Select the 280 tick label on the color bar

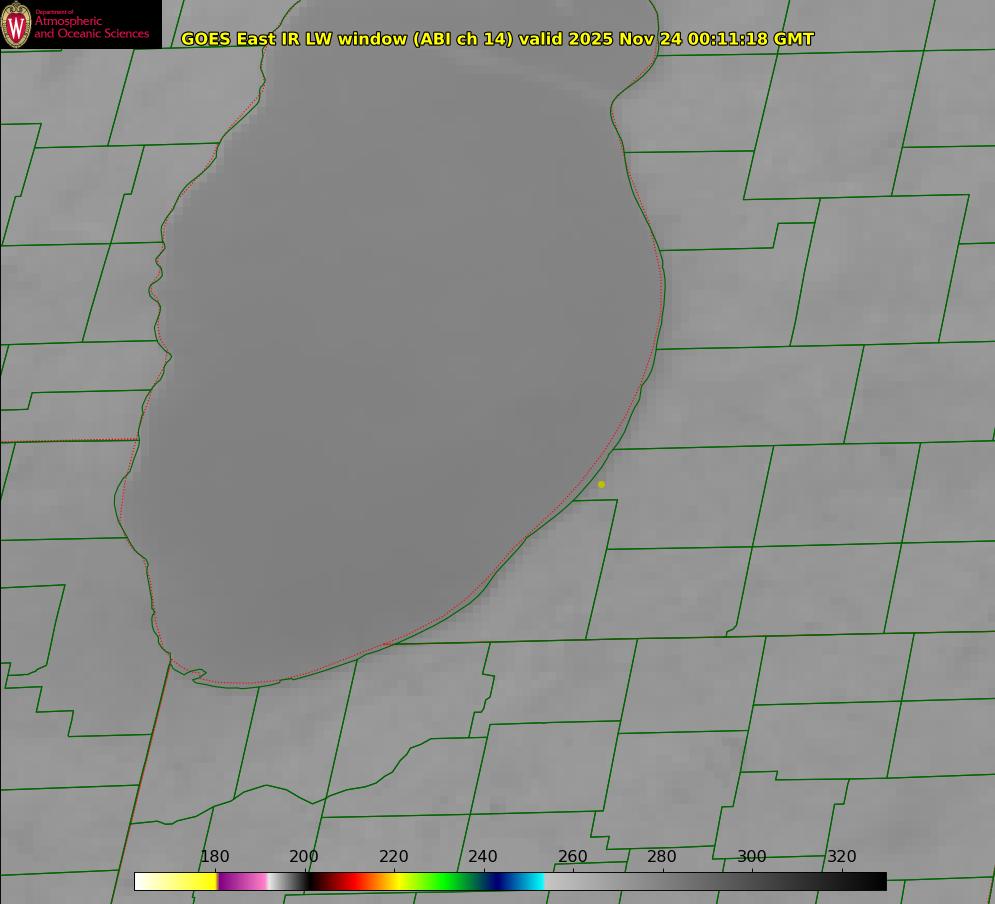(x=662, y=857)
